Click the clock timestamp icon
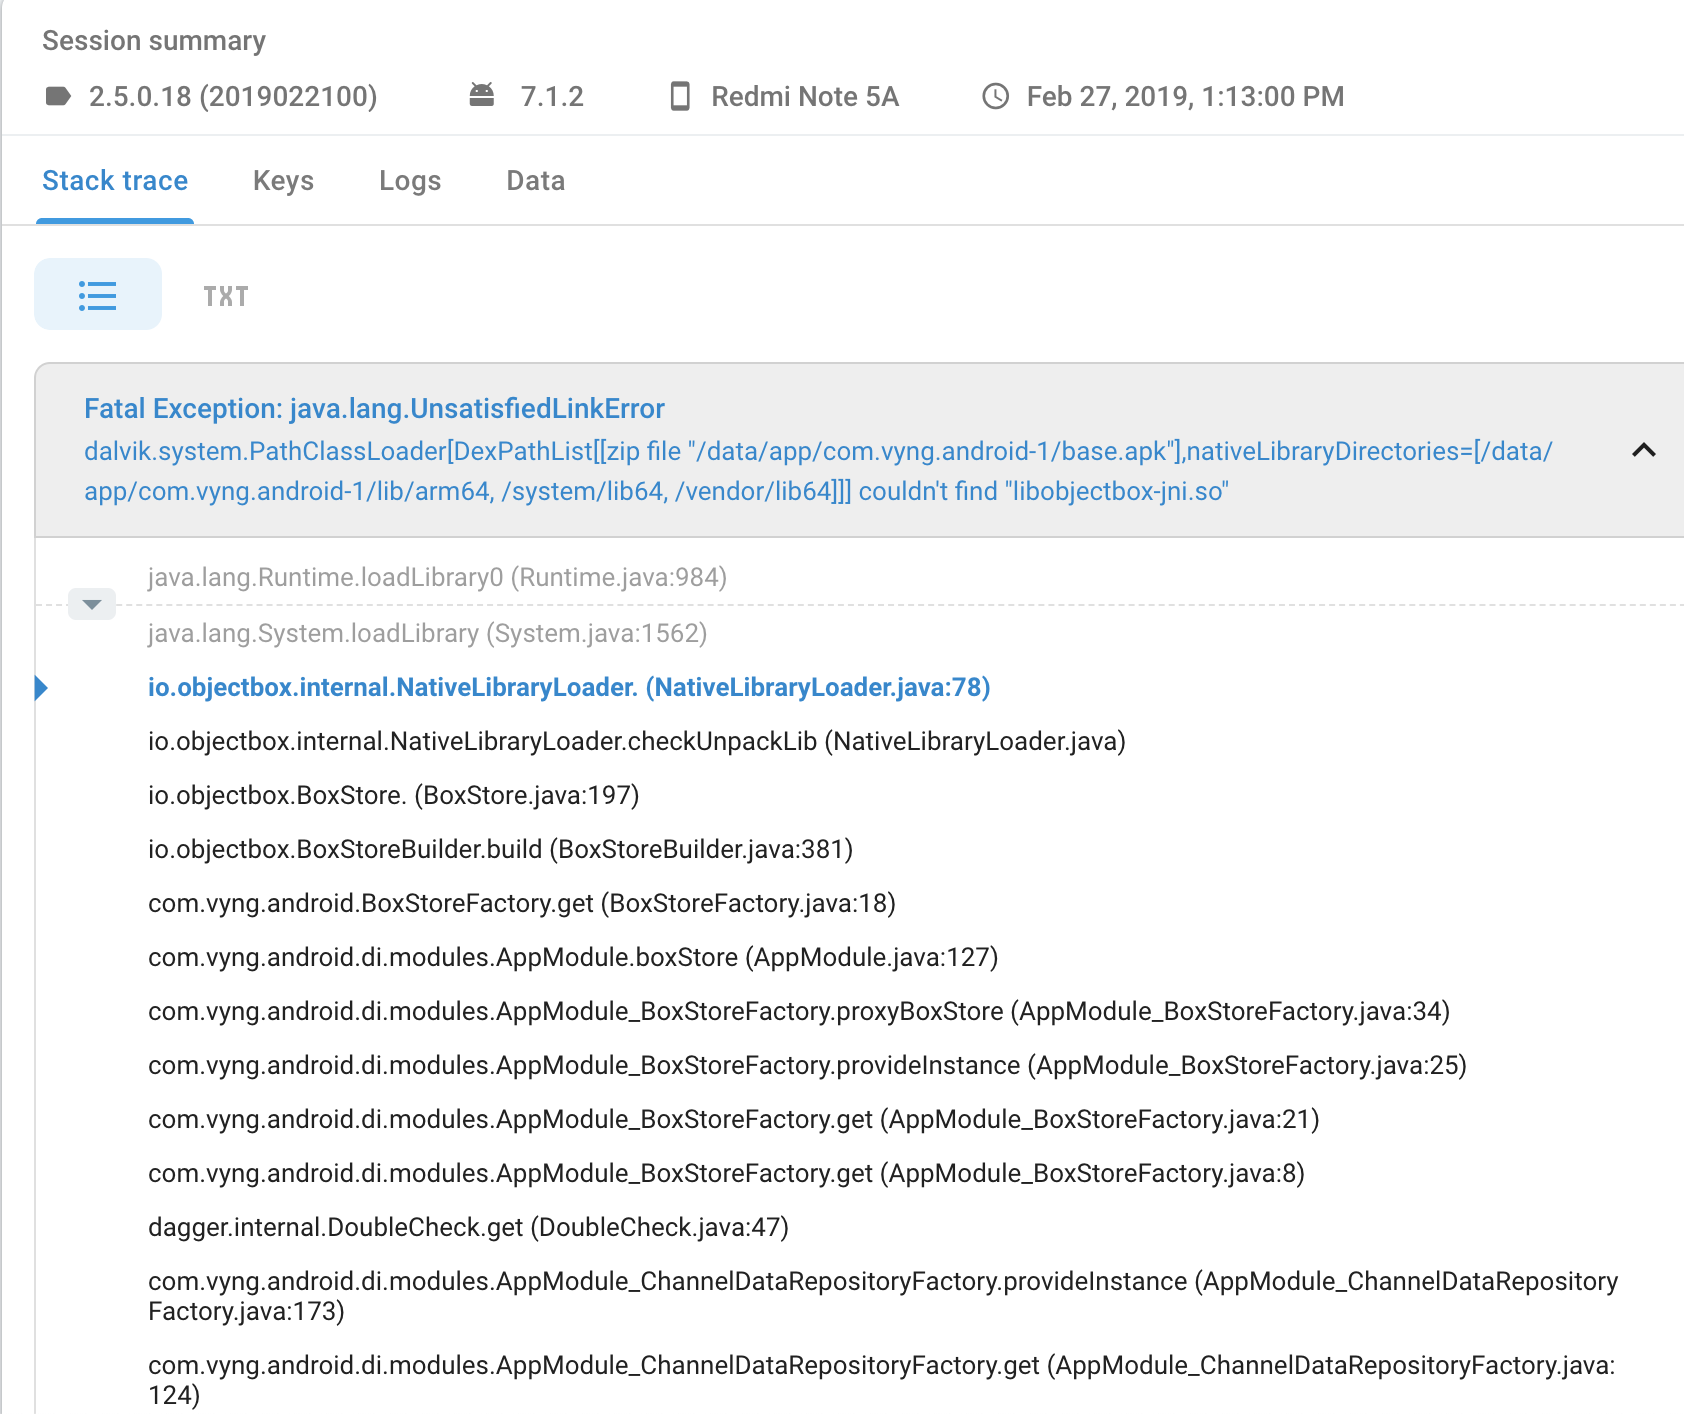Image resolution: width=1684 pixels, height=1414 pixels. [996, 96]
